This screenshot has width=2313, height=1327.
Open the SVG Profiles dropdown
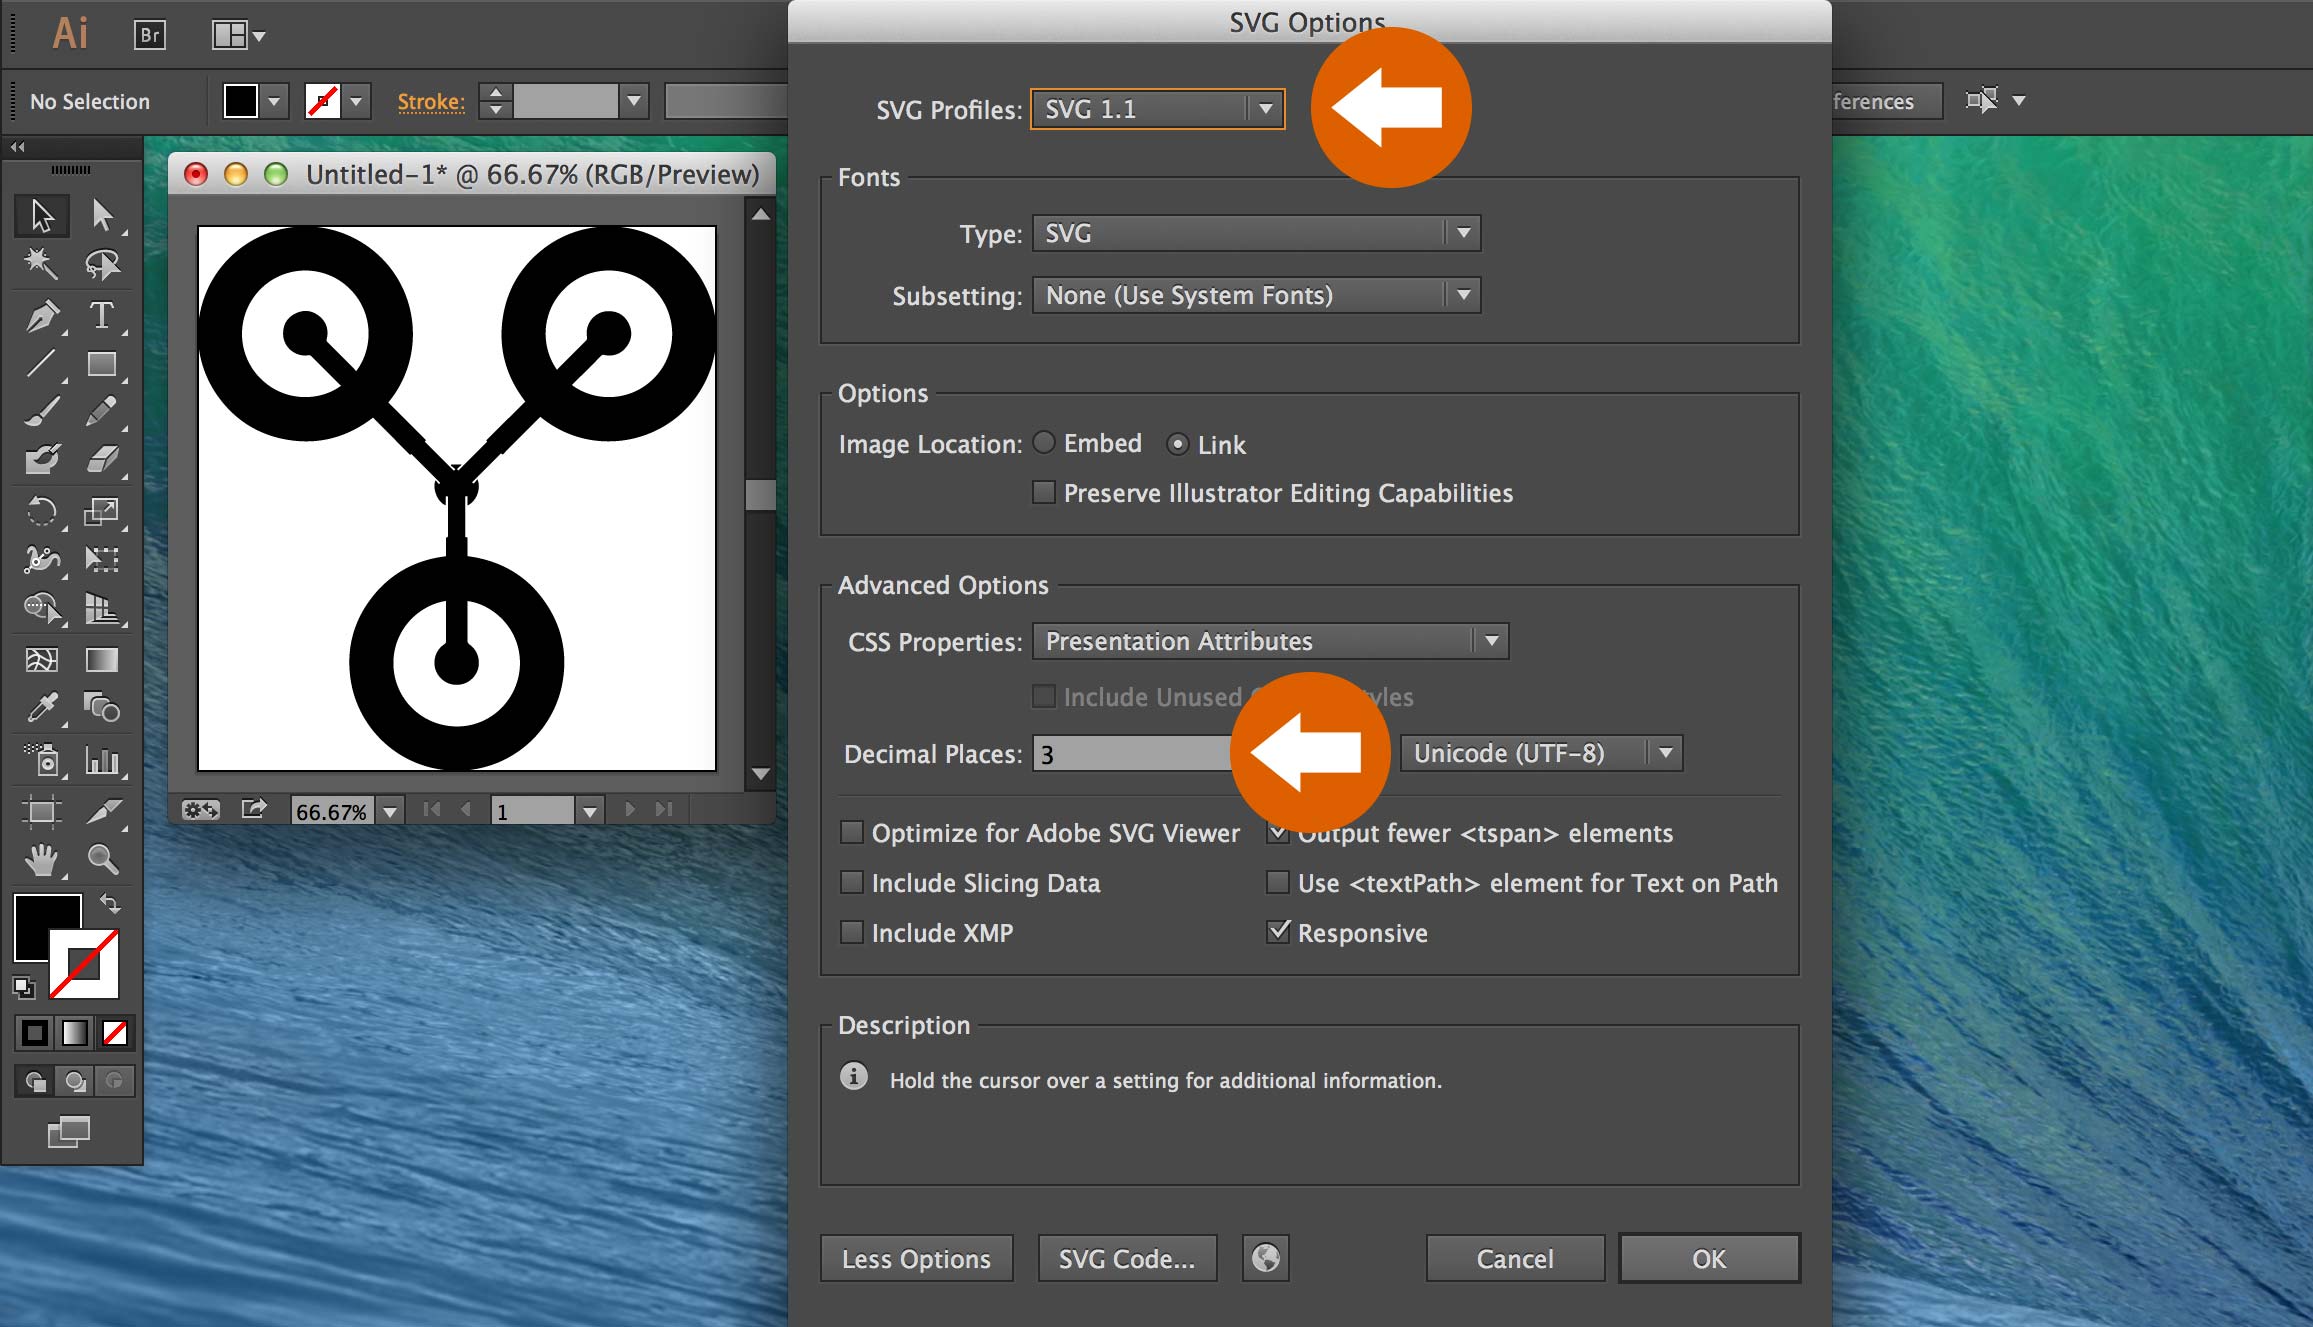pyautogui.click(x=1158, y=109)
